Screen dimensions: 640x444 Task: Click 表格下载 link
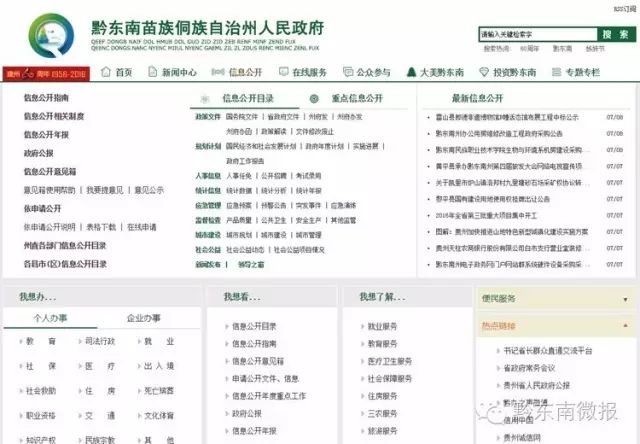tap(101, 227)
